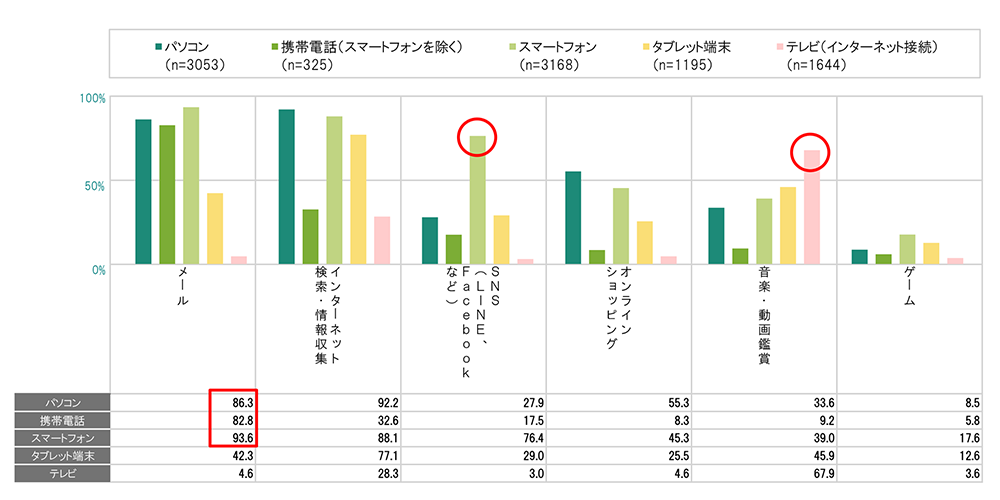Click the yellow タブレット端末 legend swatch
The image size is (1000, 500).
point(645,46)
